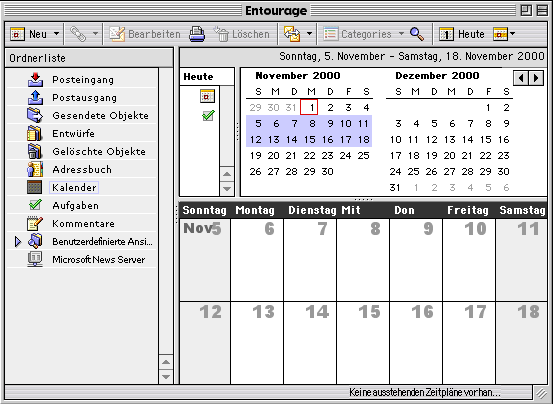Open the calendar view dropdown arrow
Screen dimensions: 553x404
tap(512, 34)
